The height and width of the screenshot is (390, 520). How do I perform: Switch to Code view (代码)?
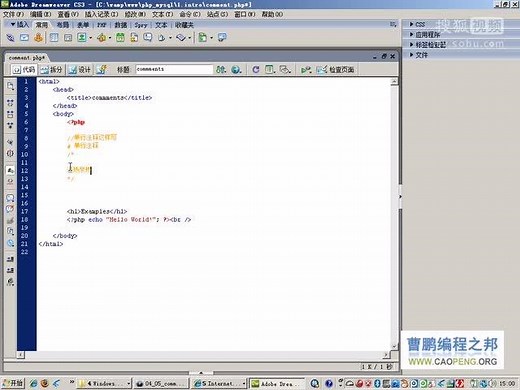(x=24, y=70)
